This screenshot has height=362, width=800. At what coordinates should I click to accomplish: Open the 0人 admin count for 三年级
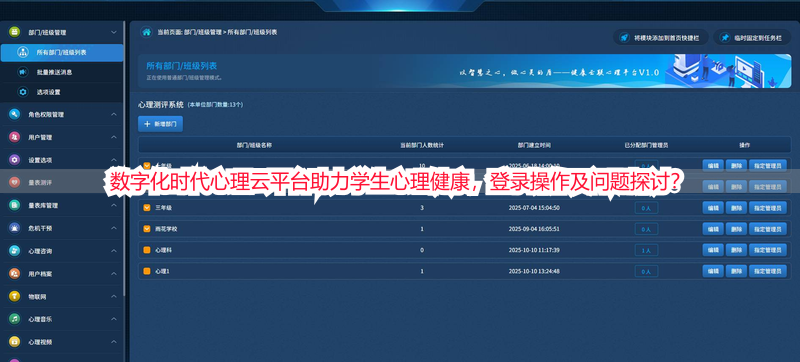pyautogui.click(x=646, y=208)
